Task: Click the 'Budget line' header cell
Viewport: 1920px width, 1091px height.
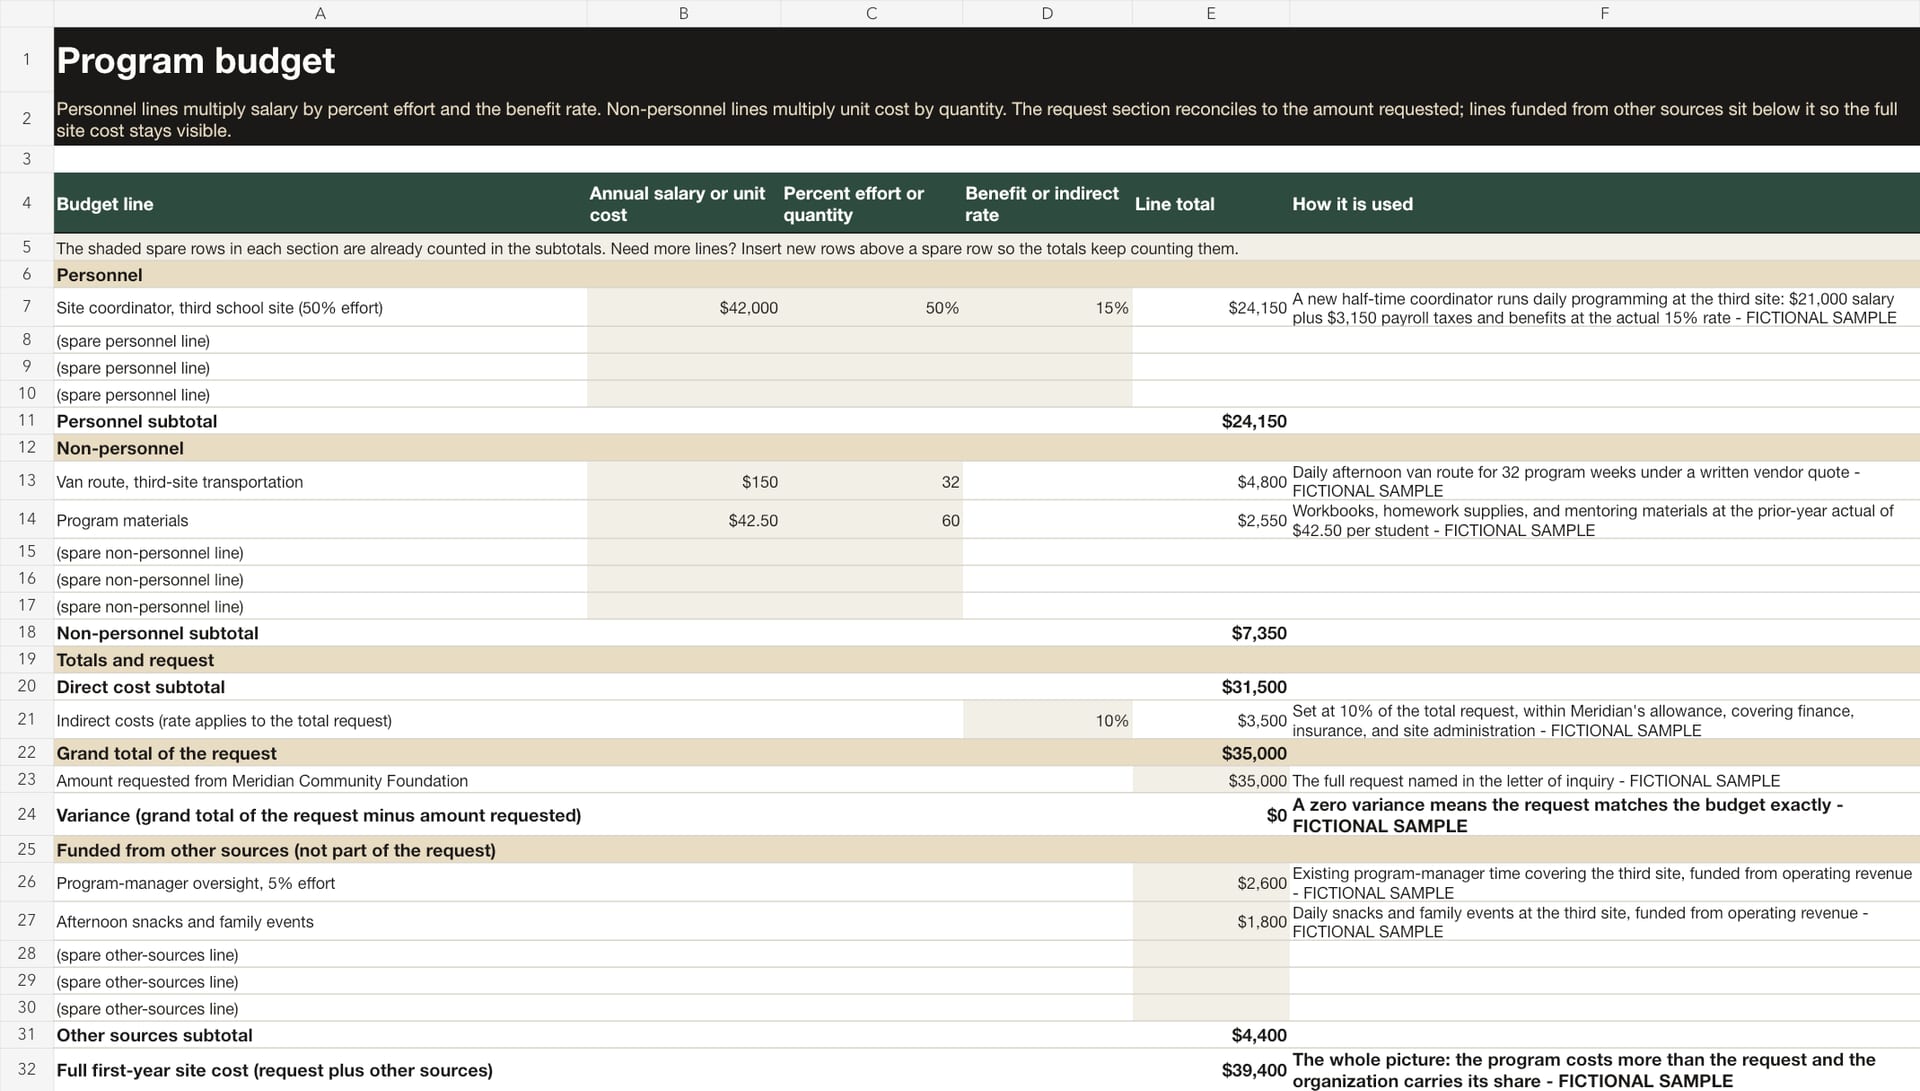Action: [x=320, y=204]
